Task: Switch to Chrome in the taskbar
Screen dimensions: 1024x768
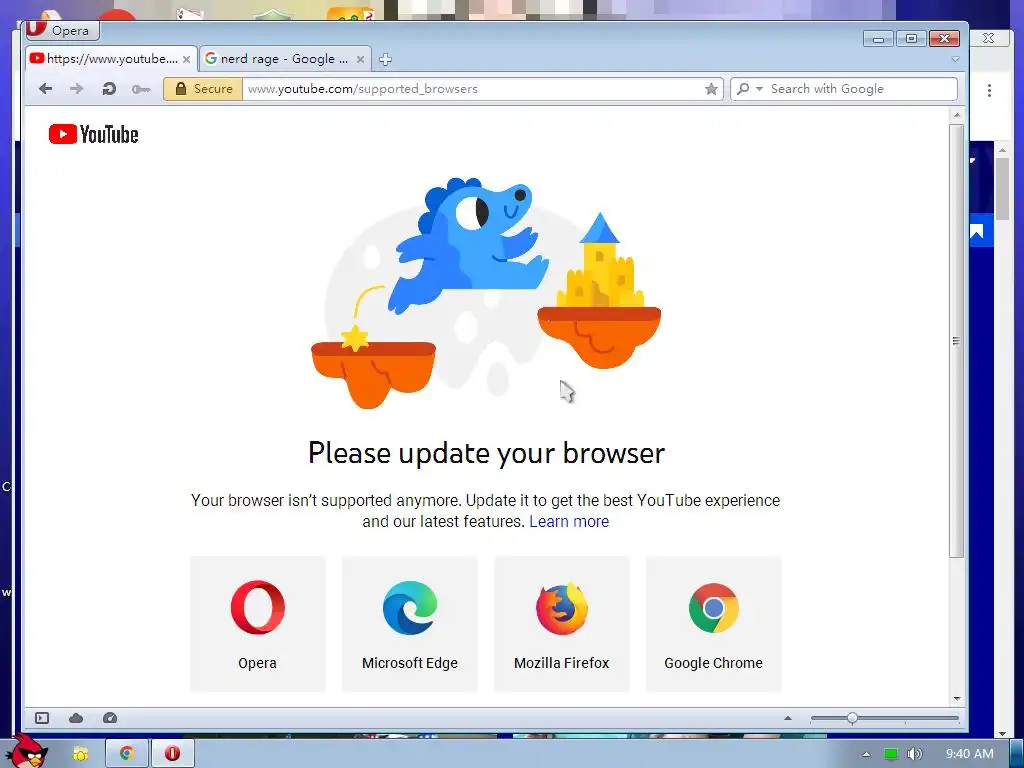Action: click(127, 754)
